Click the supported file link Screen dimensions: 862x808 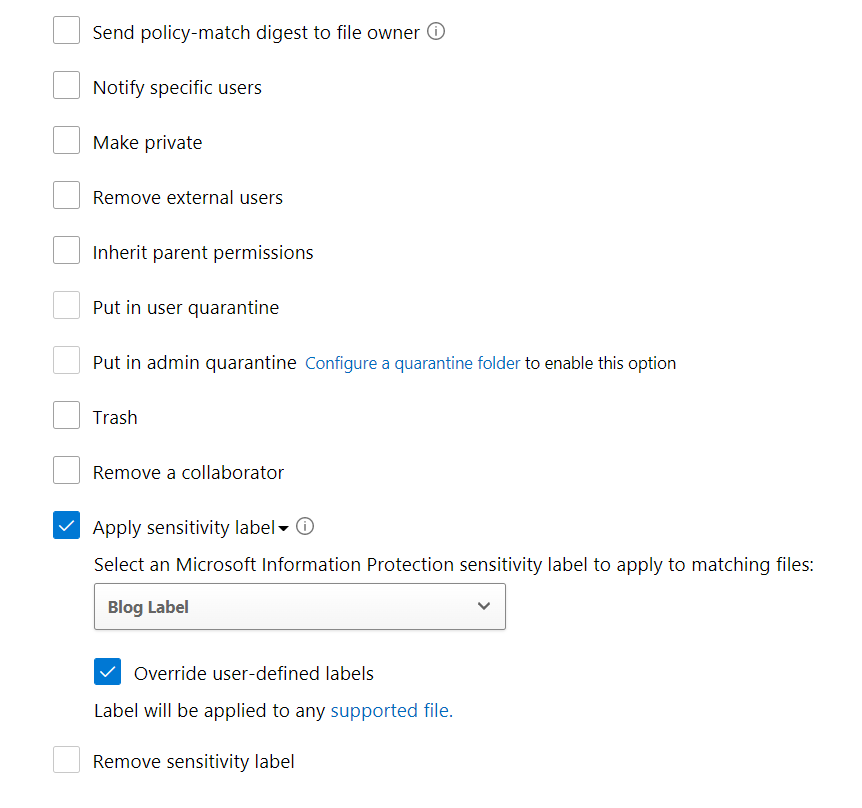click(391, 711)
